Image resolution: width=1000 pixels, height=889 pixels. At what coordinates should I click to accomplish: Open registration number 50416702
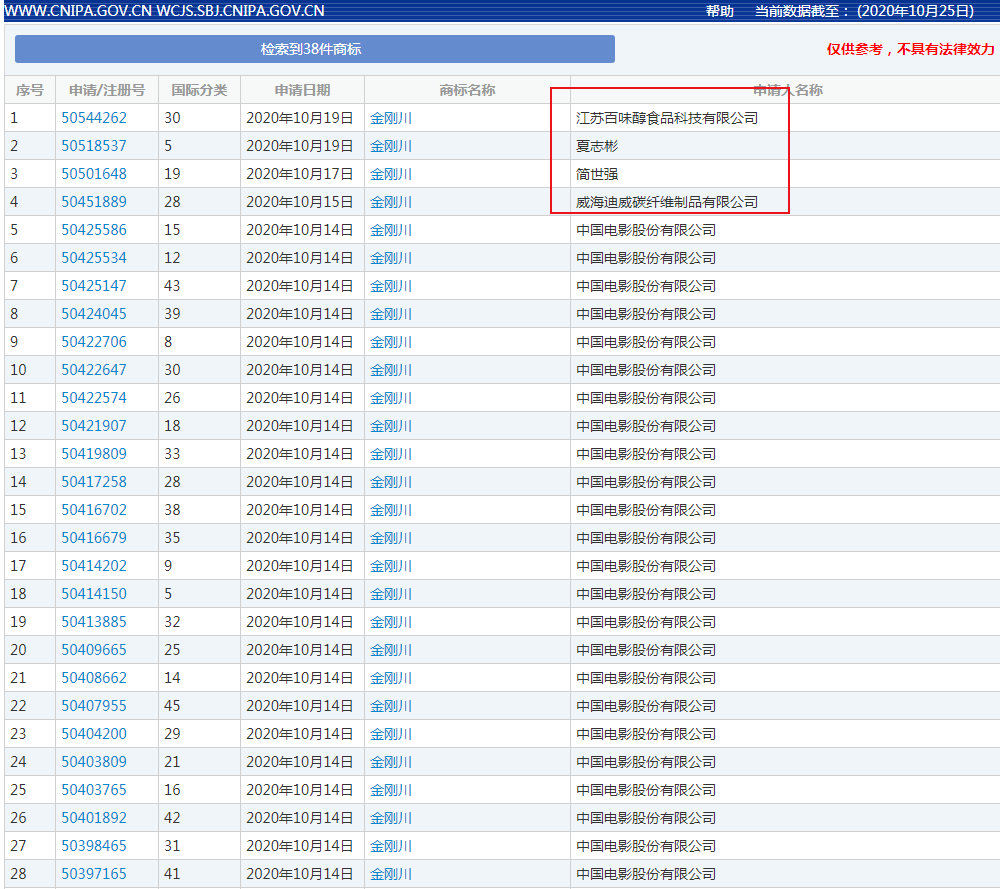point(94,510)
